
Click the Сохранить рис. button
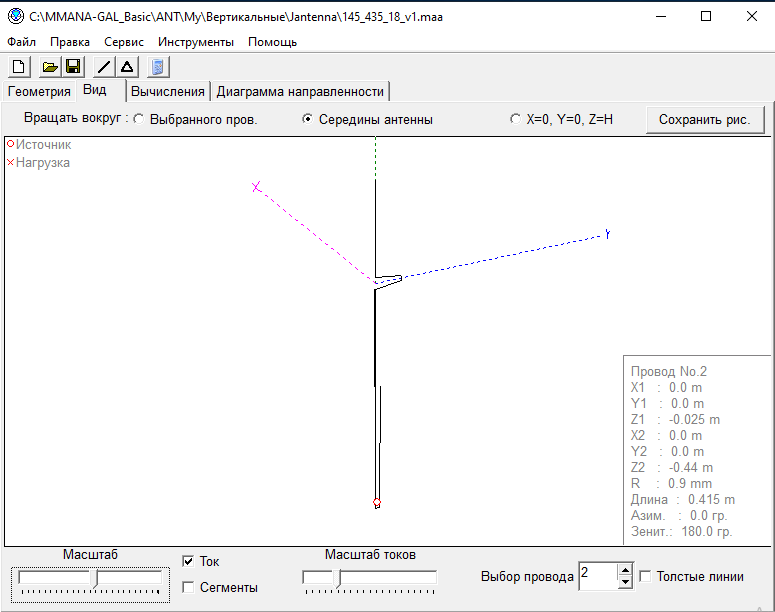(705, 120)
